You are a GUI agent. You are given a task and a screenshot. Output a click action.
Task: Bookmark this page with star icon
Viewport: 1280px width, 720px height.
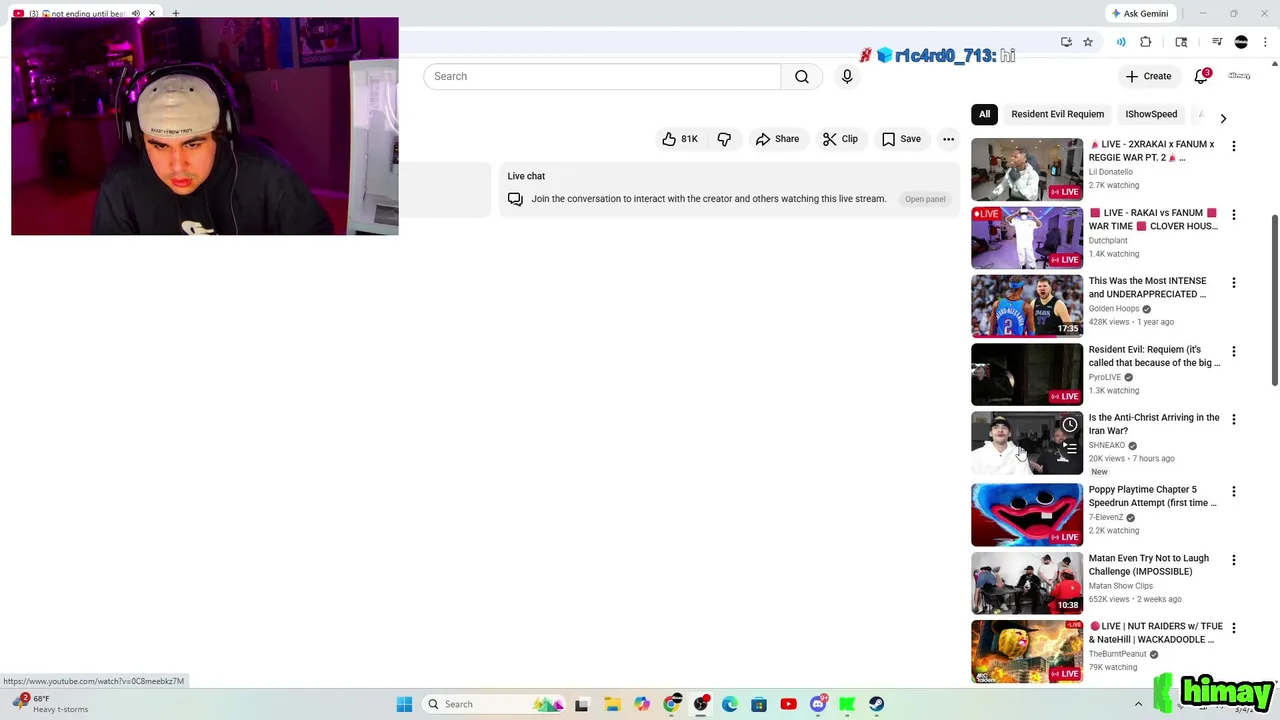(x=1088, y=42)
